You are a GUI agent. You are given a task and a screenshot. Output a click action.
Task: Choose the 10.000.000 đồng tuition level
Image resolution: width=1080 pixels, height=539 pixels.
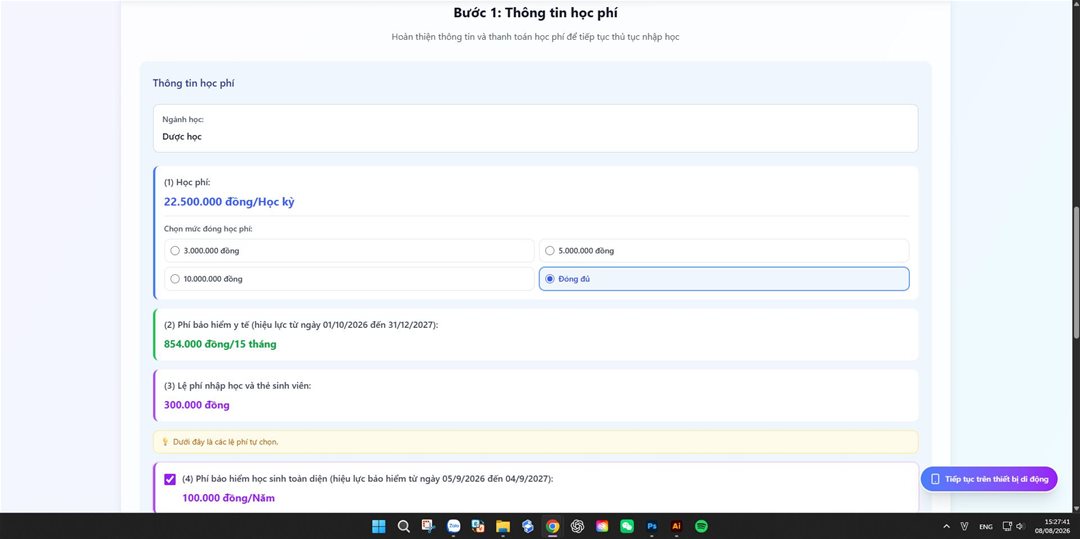(349, 279)
